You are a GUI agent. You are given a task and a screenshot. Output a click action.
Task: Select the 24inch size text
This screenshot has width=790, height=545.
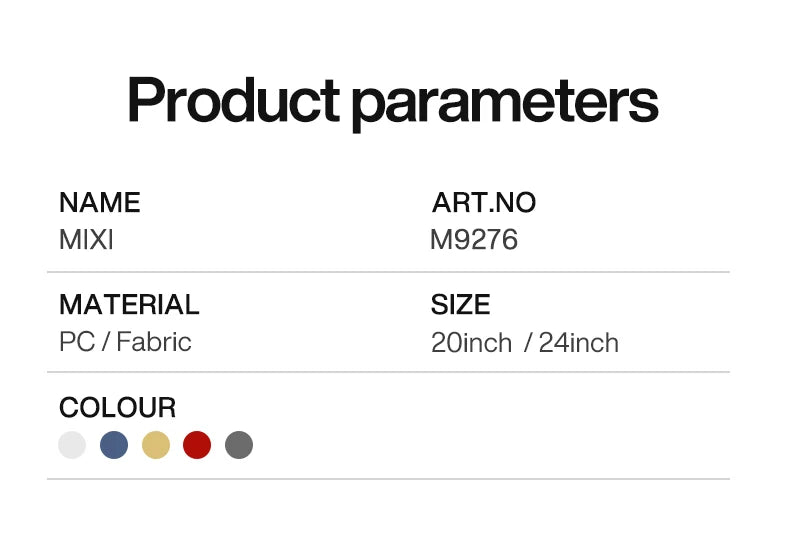pos(579,343)
